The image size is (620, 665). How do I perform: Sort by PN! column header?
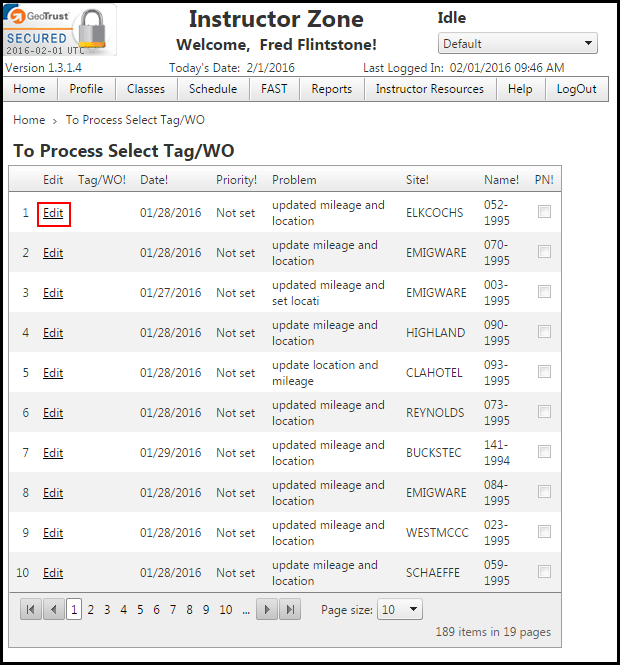click(544, 180)
